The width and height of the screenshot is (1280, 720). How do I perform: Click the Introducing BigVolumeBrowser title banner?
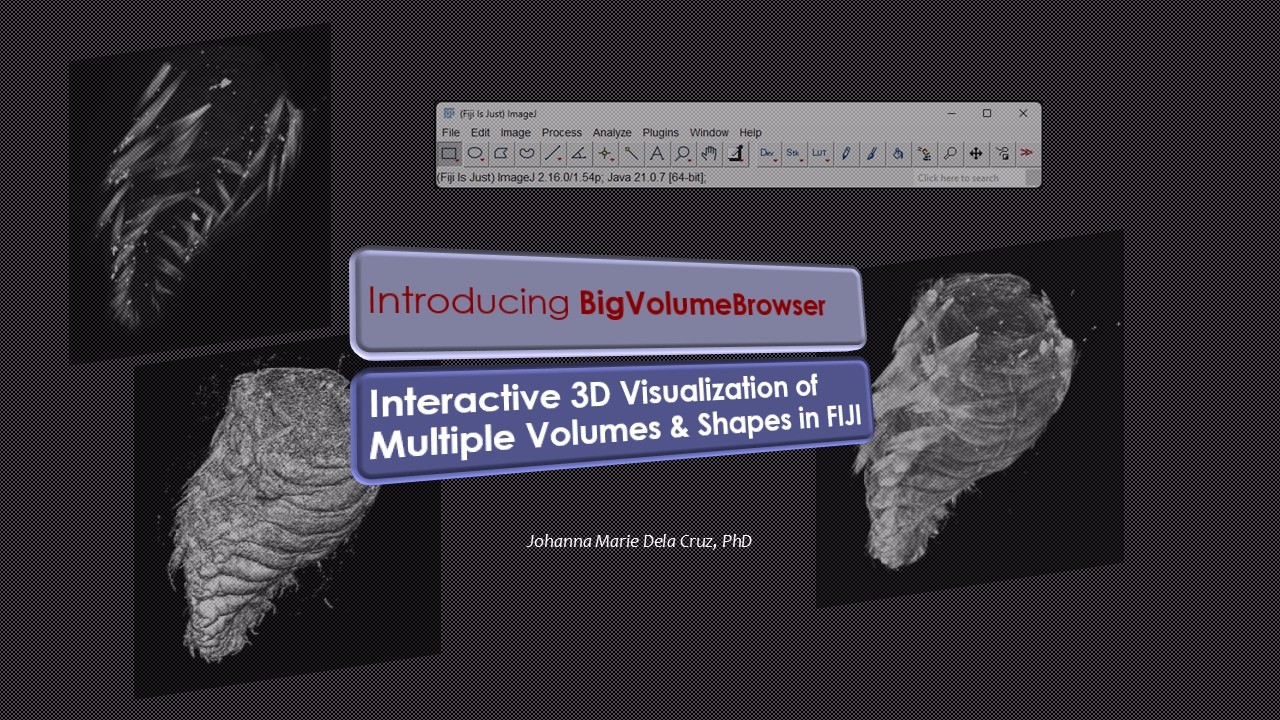[607, 302]
